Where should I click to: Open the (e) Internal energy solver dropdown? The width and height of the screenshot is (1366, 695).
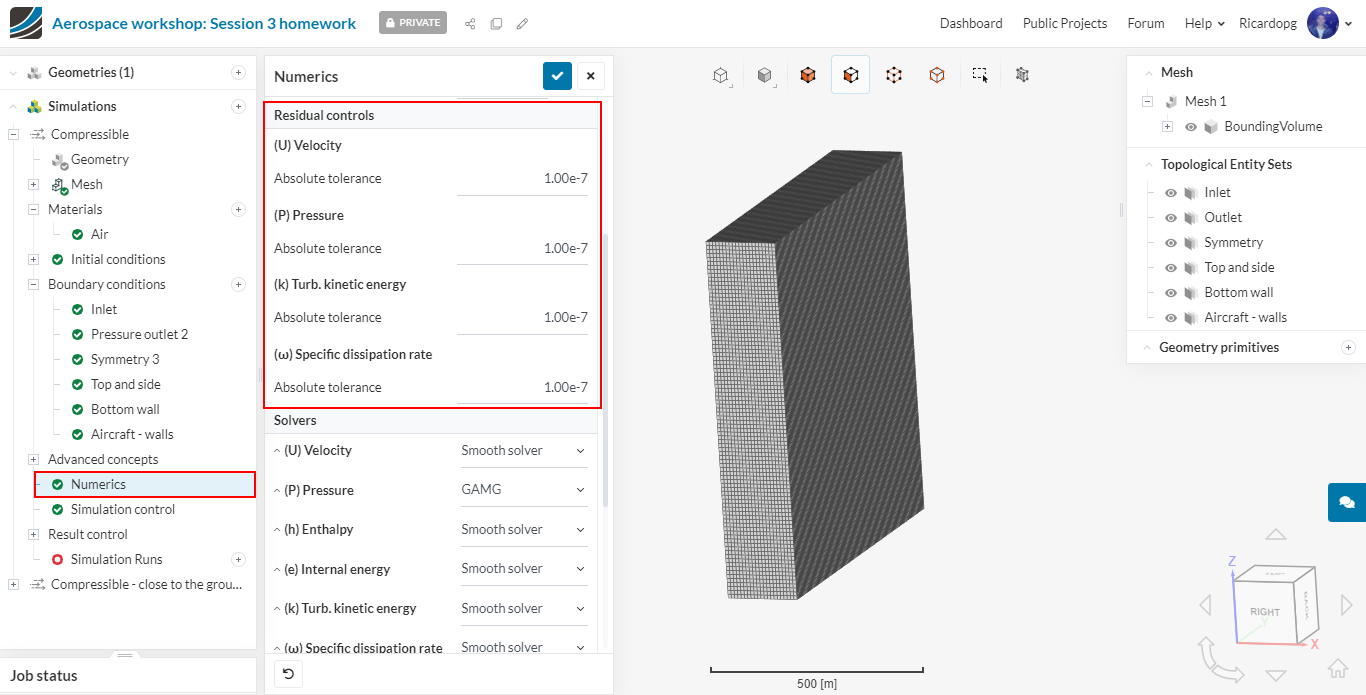[522, 569]
